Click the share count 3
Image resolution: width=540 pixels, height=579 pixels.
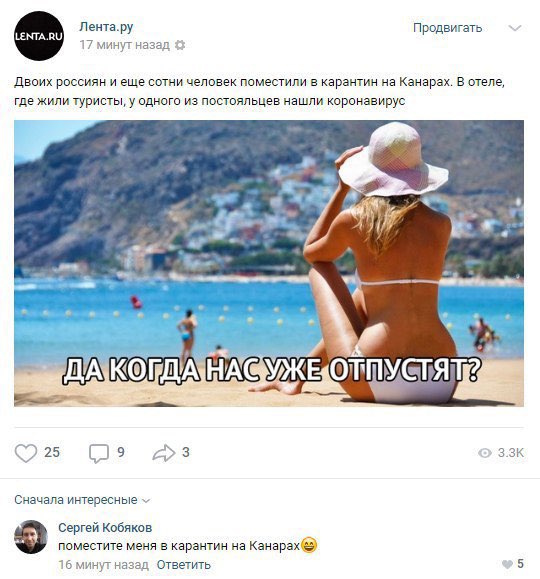pos(186,452)
